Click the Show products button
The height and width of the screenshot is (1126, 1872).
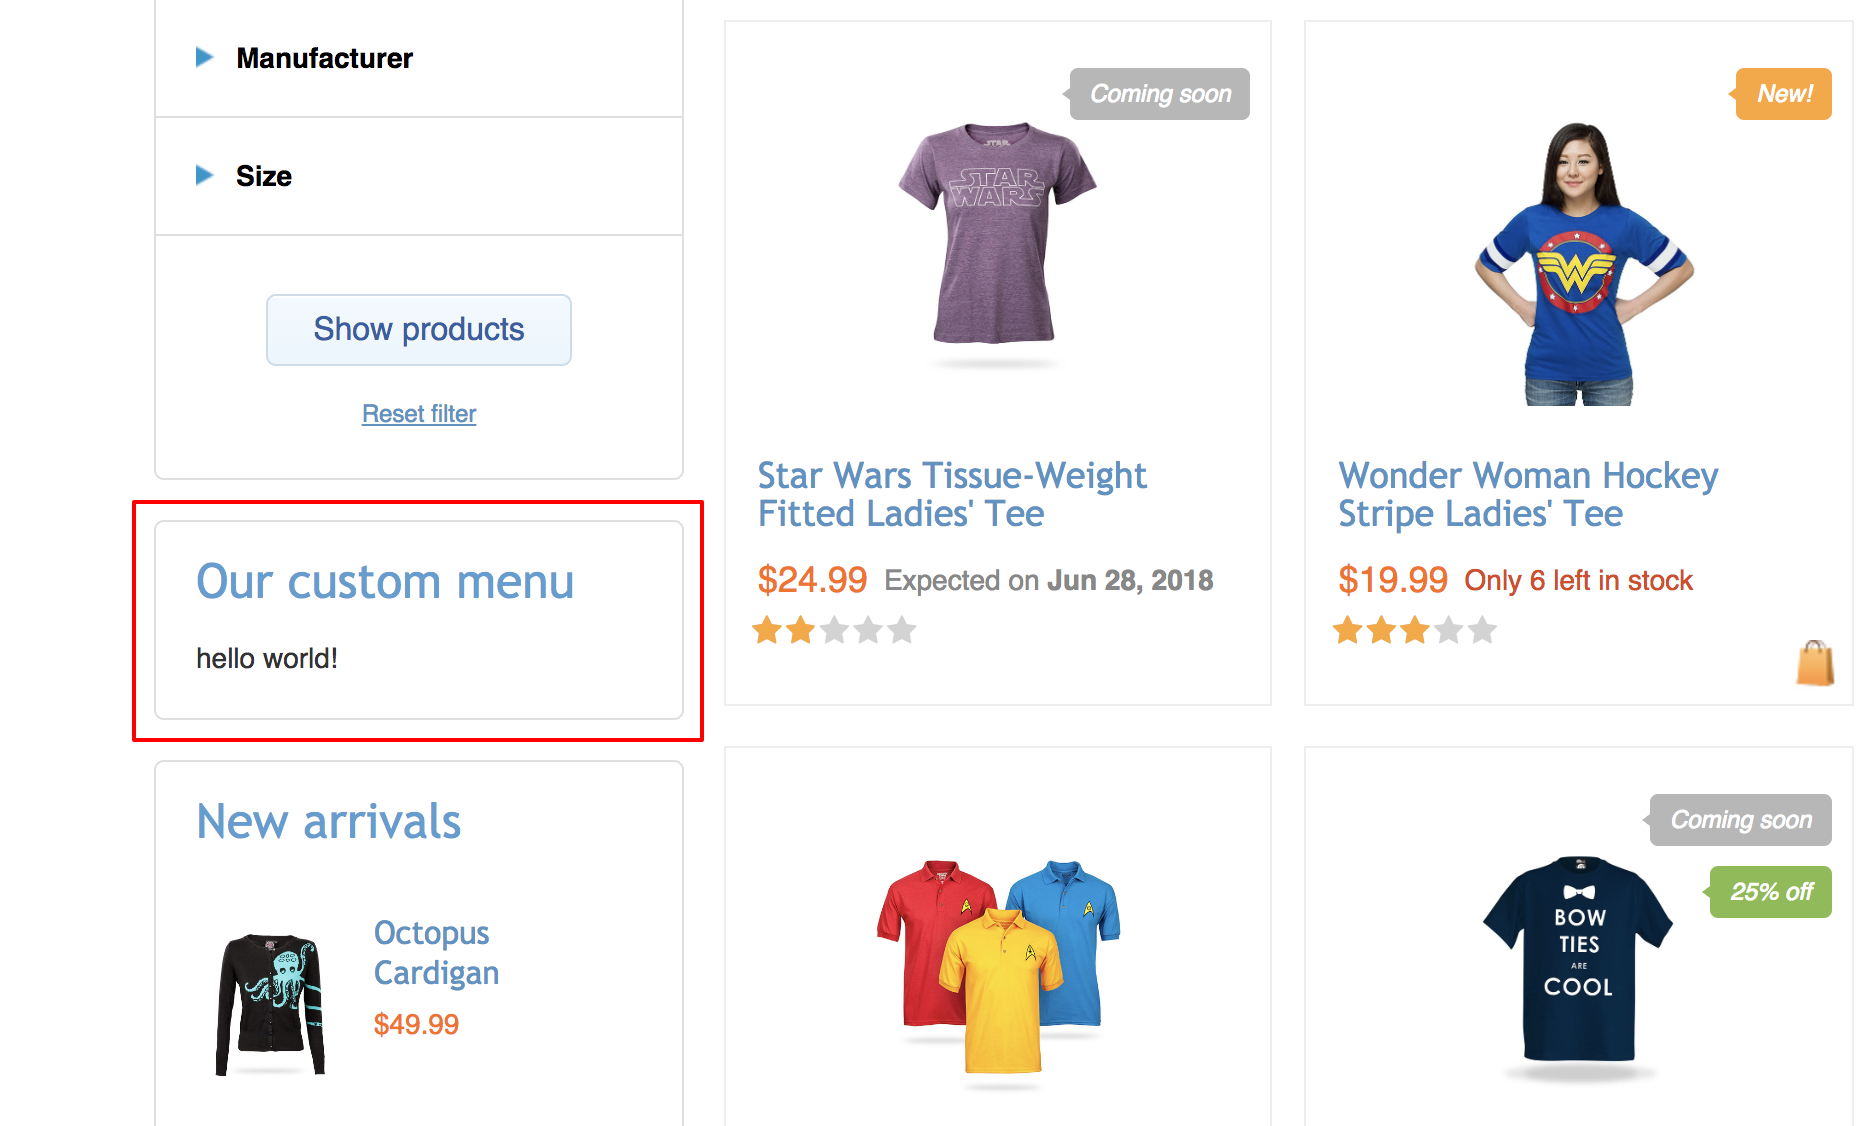[x=418, y=330]
